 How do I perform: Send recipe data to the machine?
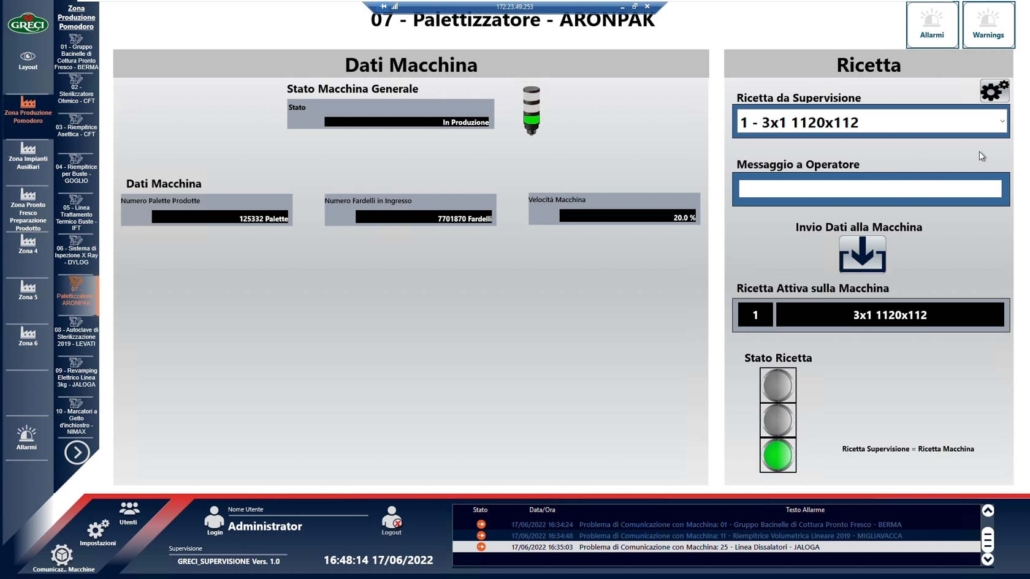[x=862, y=254]
